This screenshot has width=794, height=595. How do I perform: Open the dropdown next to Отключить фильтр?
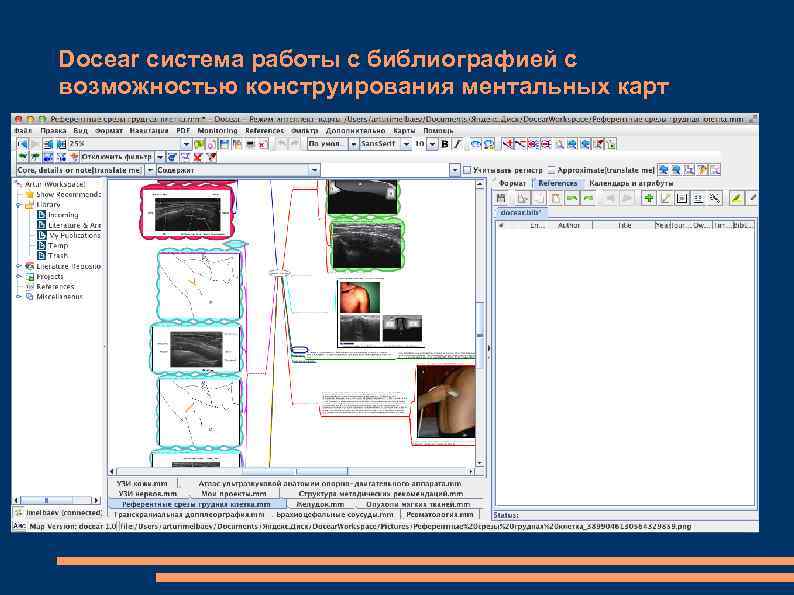(160, 157)
